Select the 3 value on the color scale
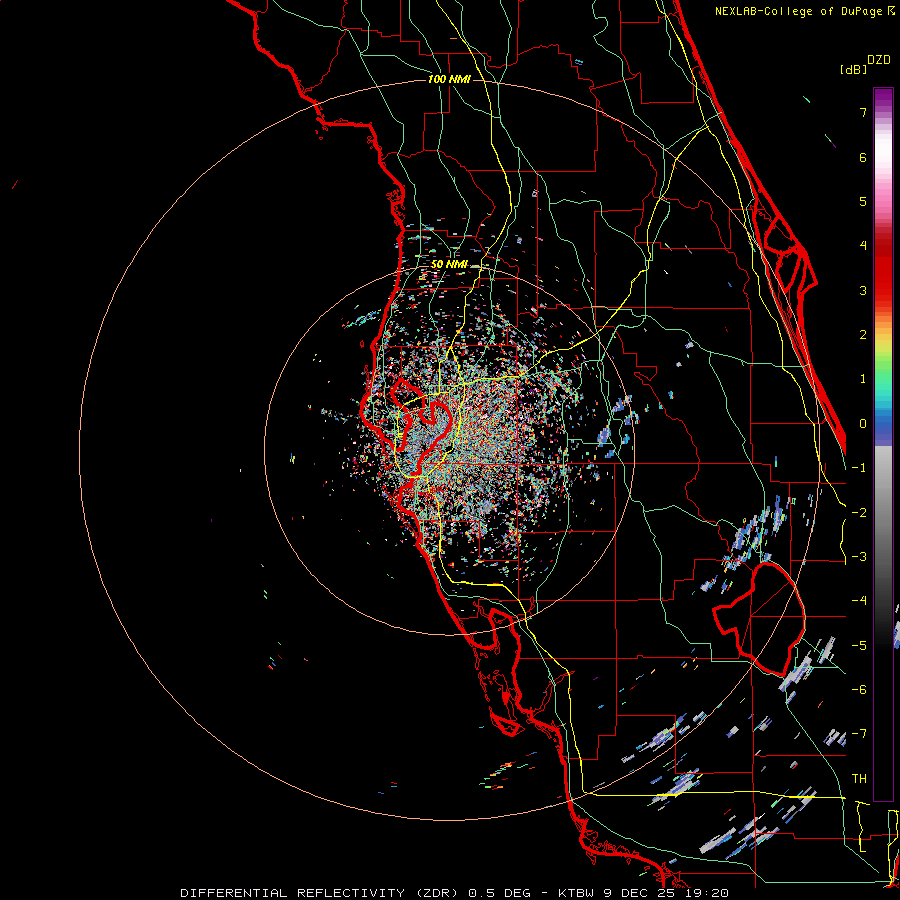The width and height of the screenshot is (900, 900). coord(863,290)
